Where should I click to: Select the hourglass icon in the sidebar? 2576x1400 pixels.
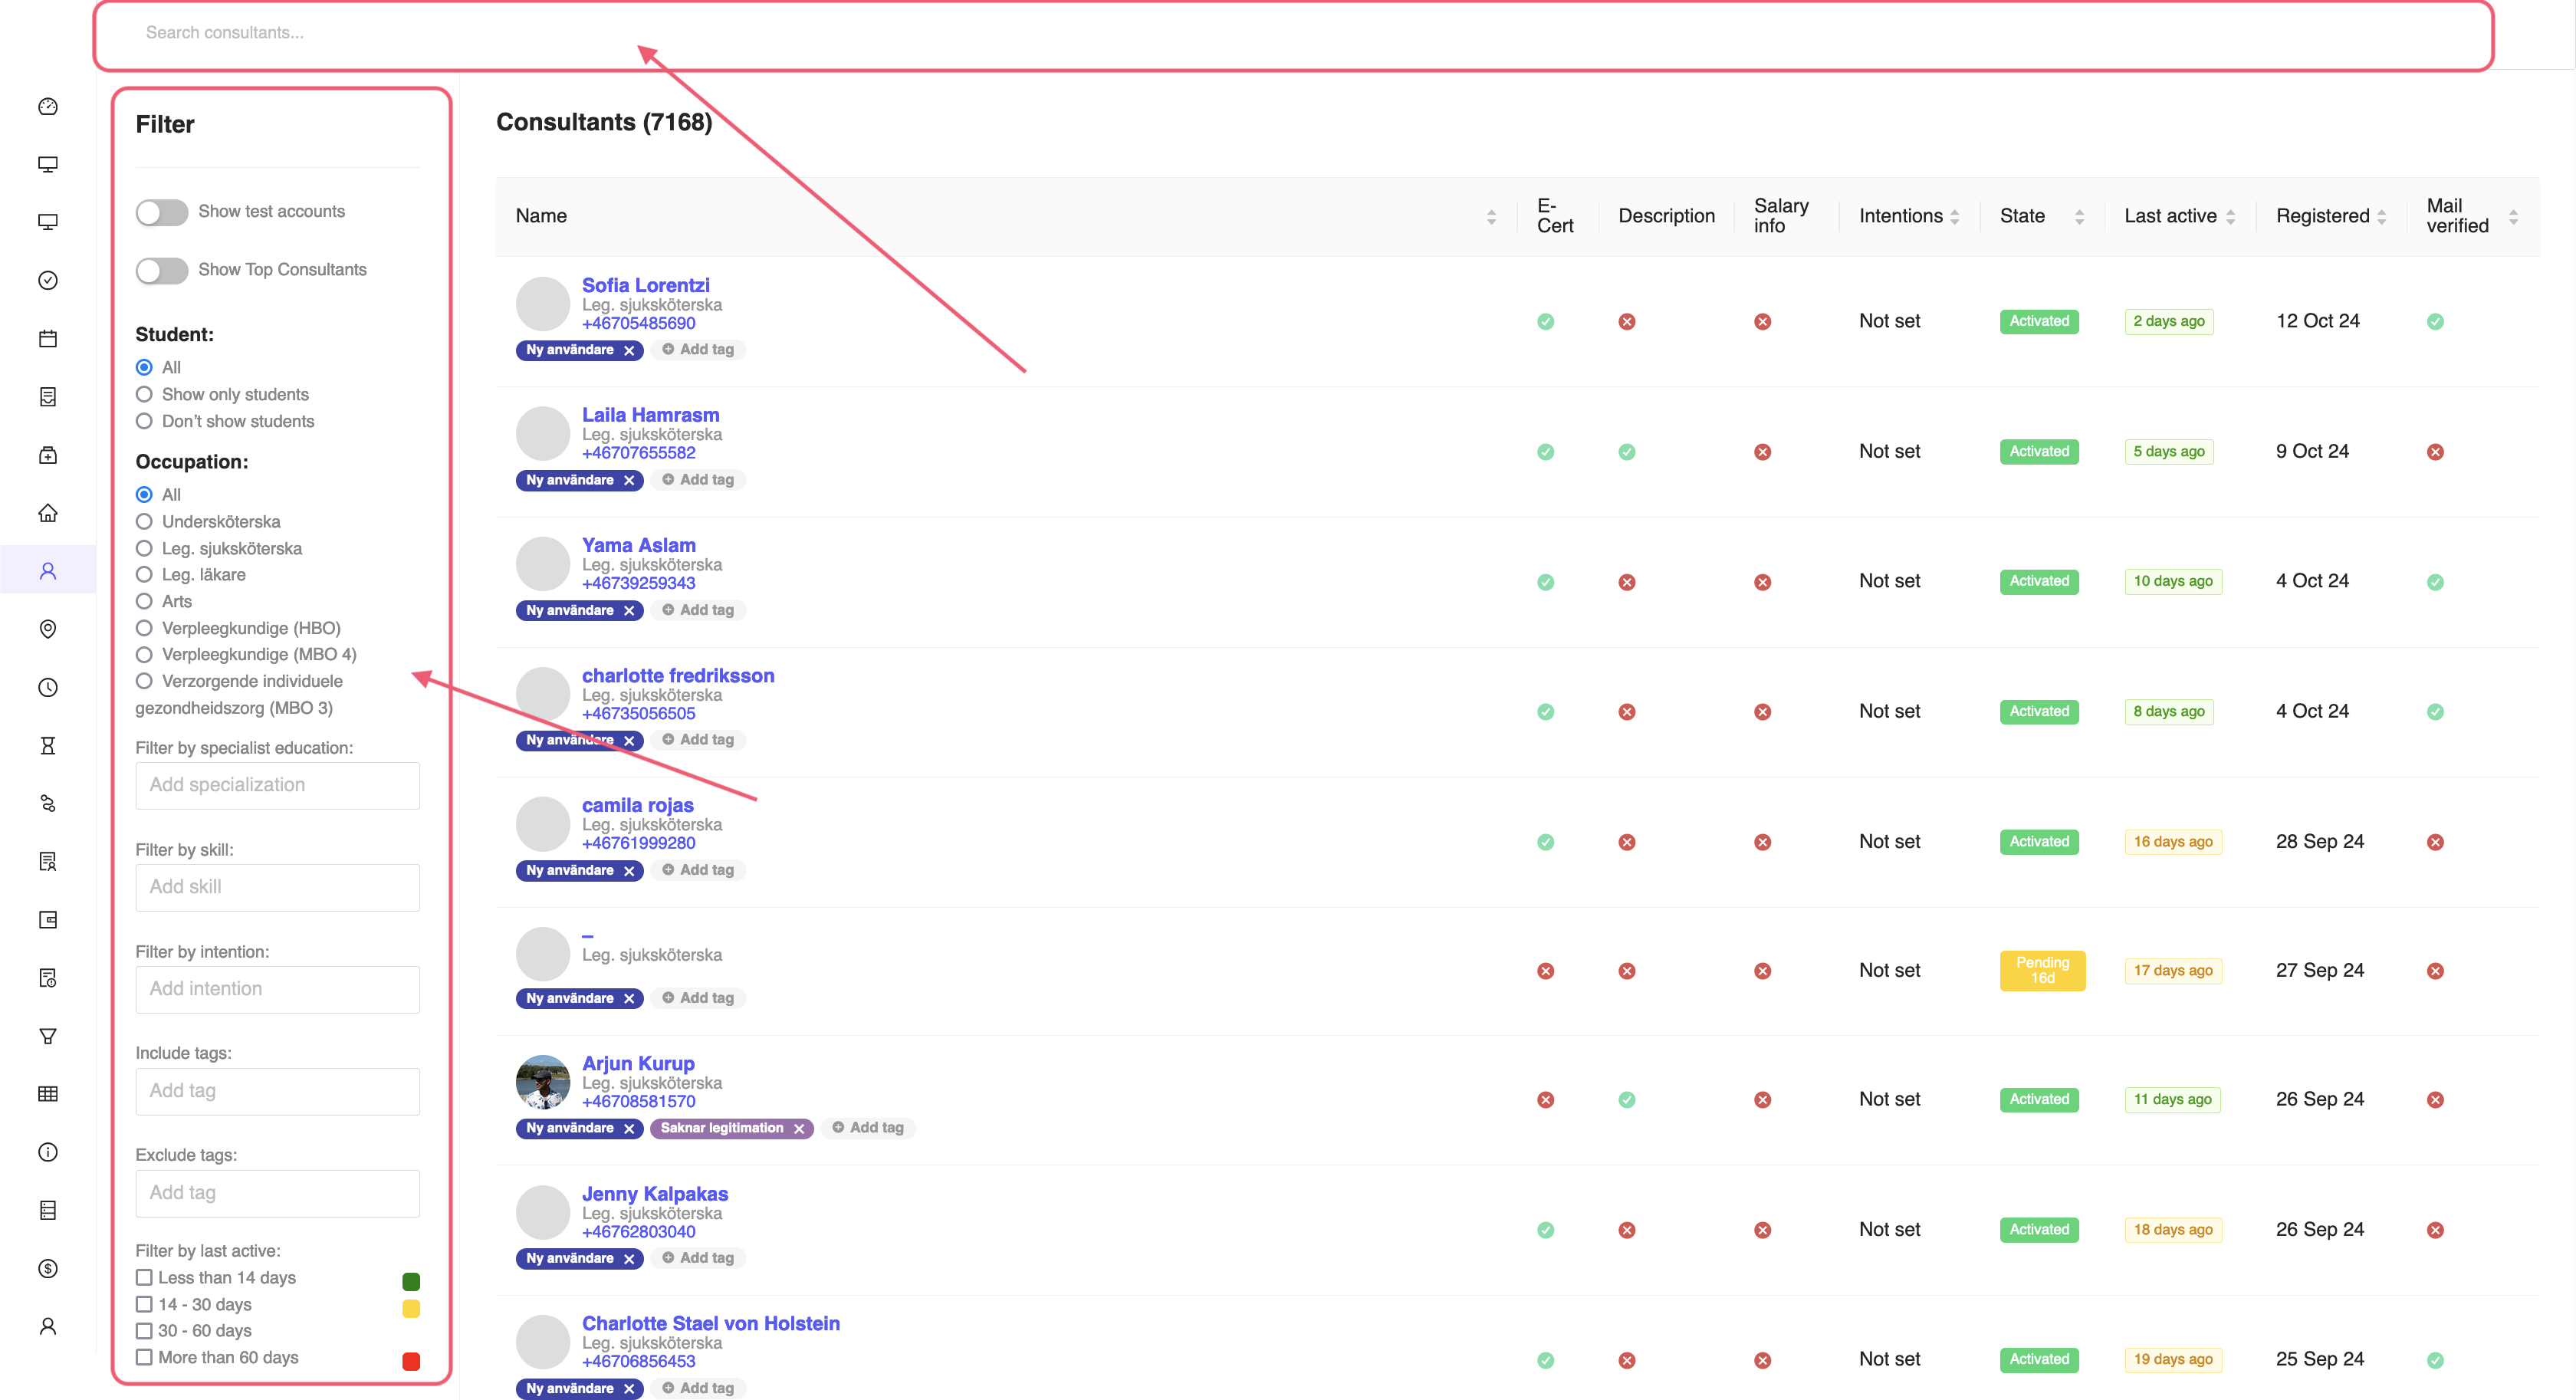[x=48, y=745]
